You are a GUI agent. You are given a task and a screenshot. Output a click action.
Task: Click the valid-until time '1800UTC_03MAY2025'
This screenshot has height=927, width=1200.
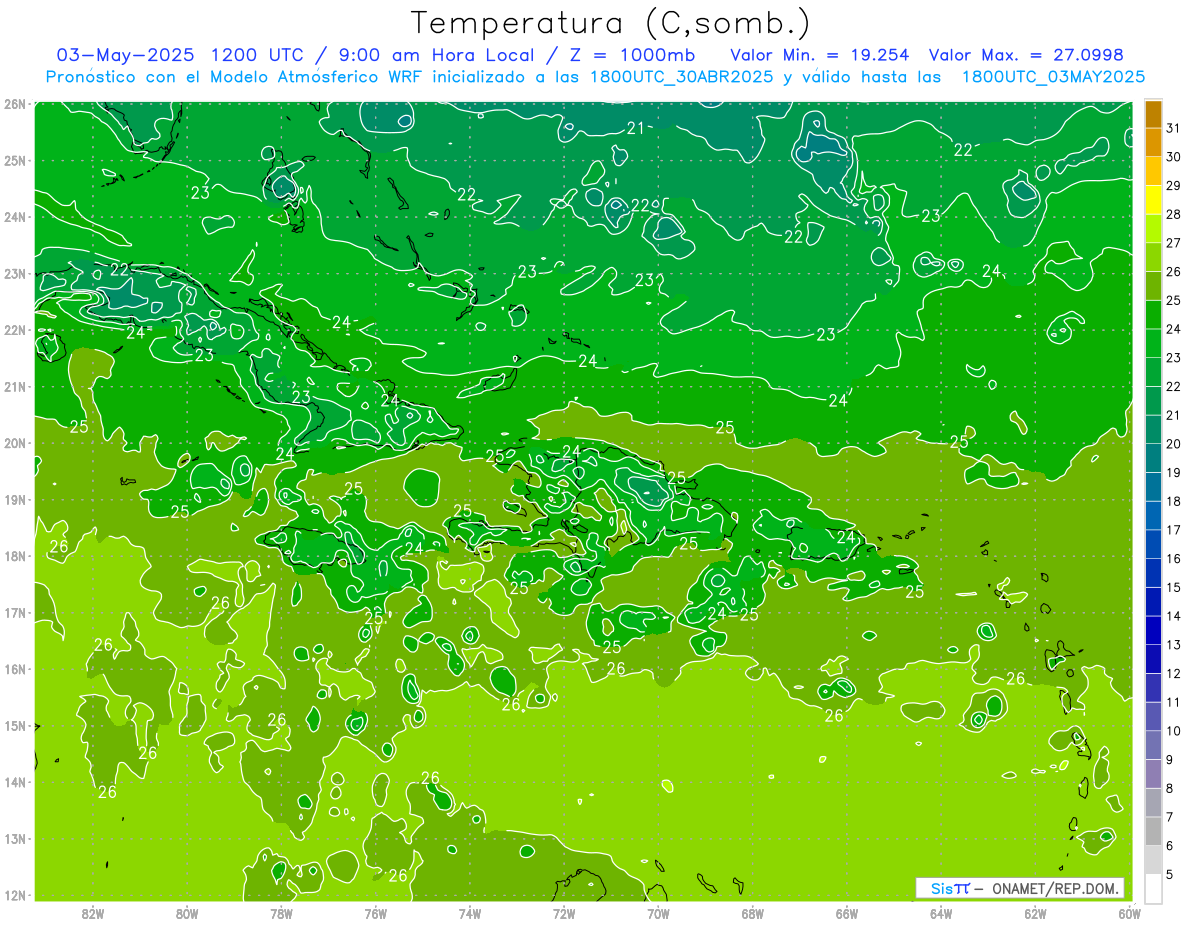point(1053,77)
